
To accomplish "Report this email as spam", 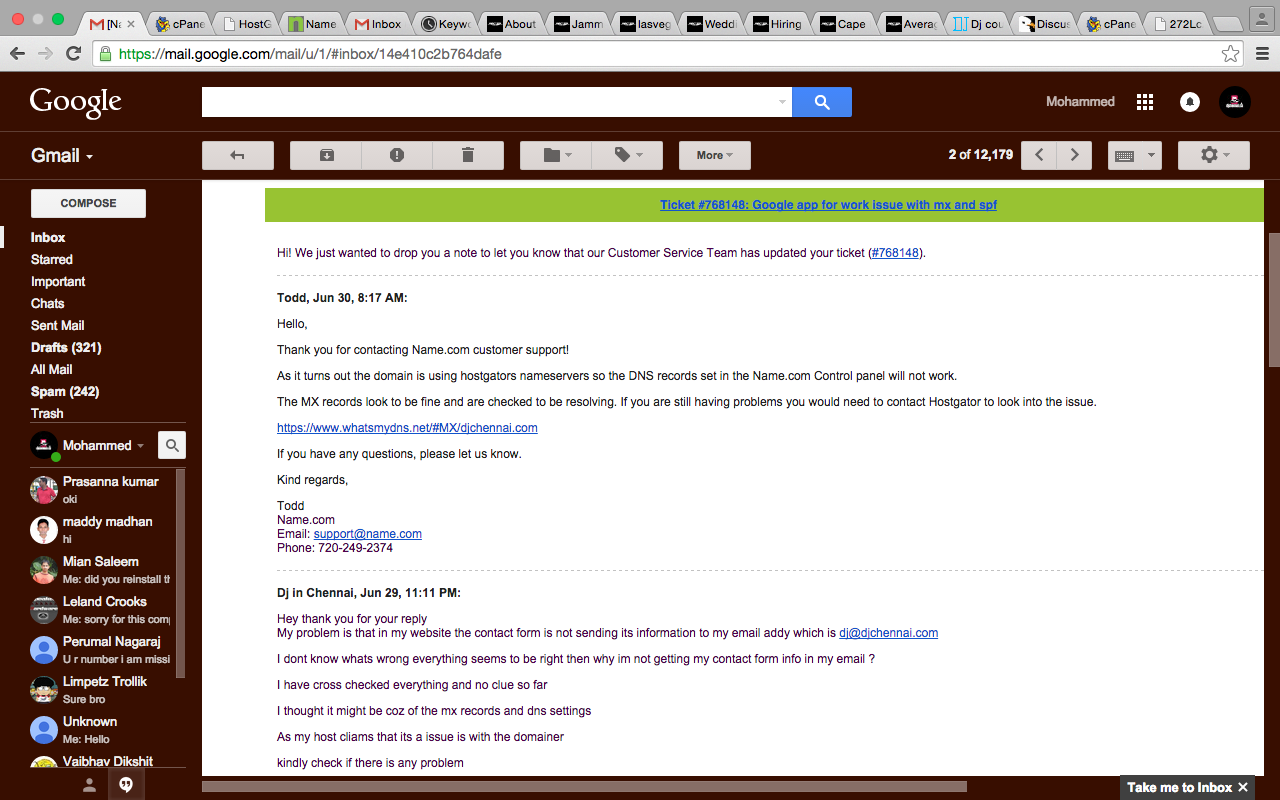I will [x=397, y=155].
